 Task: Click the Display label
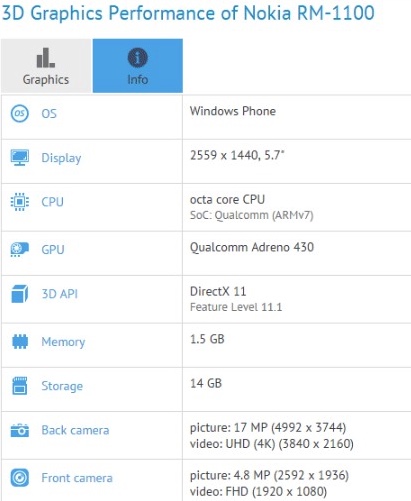pos(61,158)
